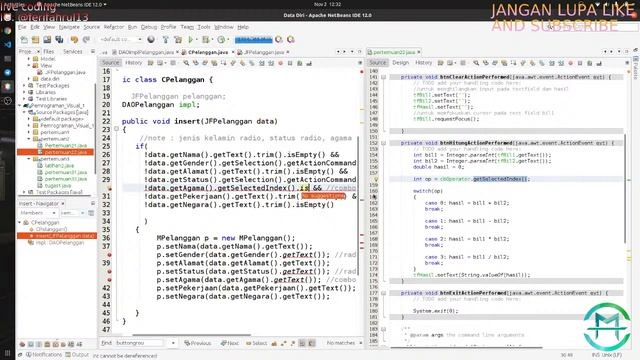This screenshot has height=360, width=640.
Task: Click the error marker beside line 41
Action: pos(109,280)
